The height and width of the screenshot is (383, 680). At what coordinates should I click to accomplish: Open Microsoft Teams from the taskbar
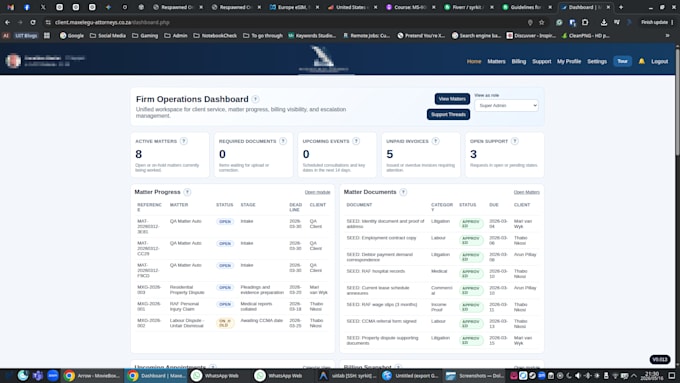tap(38, 376)
